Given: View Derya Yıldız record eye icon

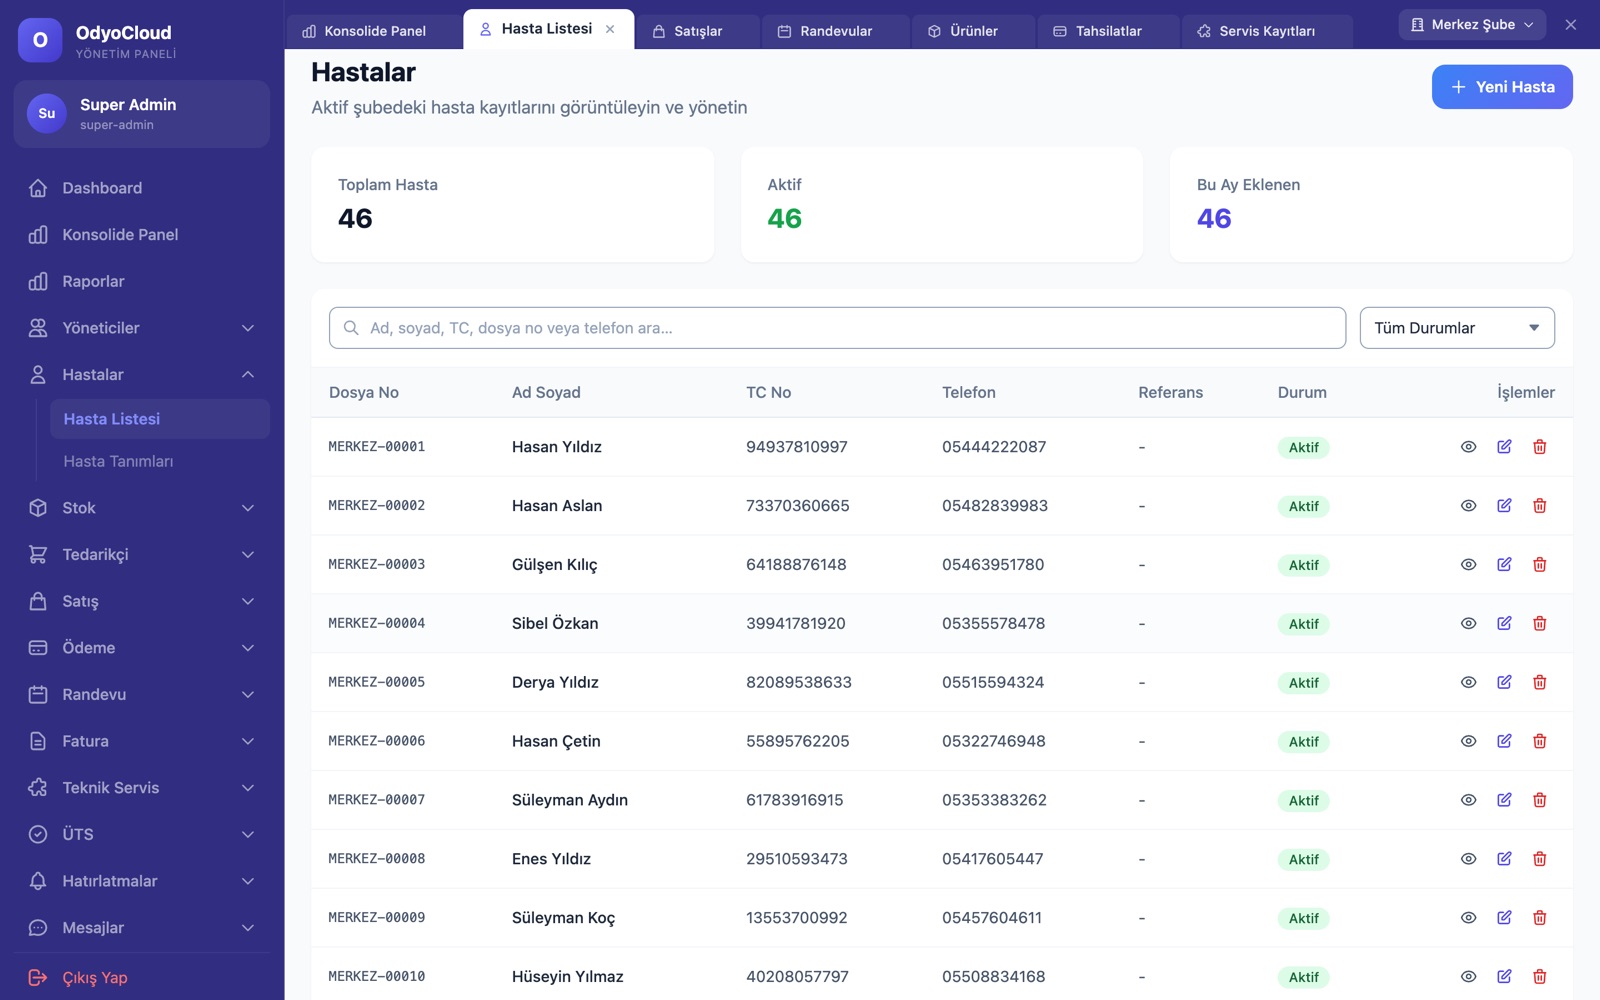Looking at the screenshot, I should 1468,682.
